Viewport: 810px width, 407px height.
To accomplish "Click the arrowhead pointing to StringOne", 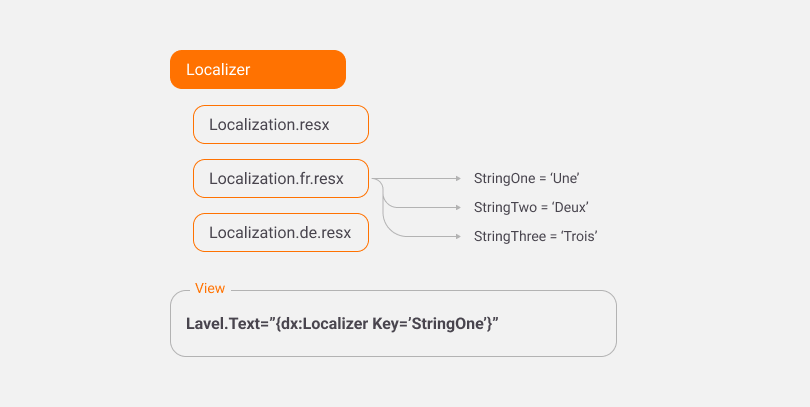I will [x=457, y=179].
